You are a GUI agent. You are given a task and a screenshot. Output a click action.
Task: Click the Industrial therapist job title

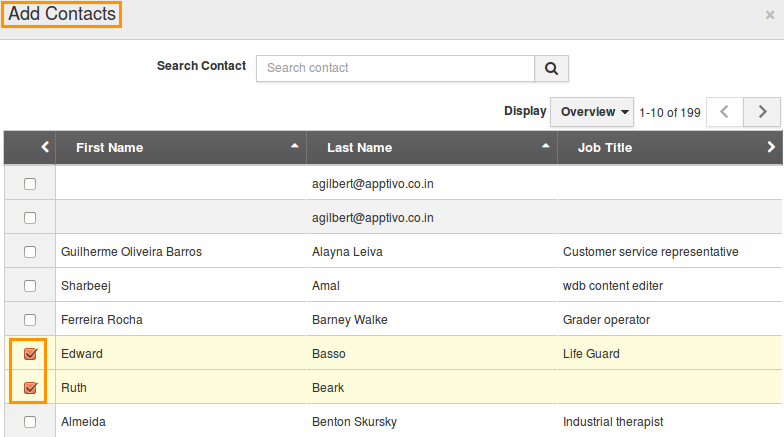[x=613, y=422]
